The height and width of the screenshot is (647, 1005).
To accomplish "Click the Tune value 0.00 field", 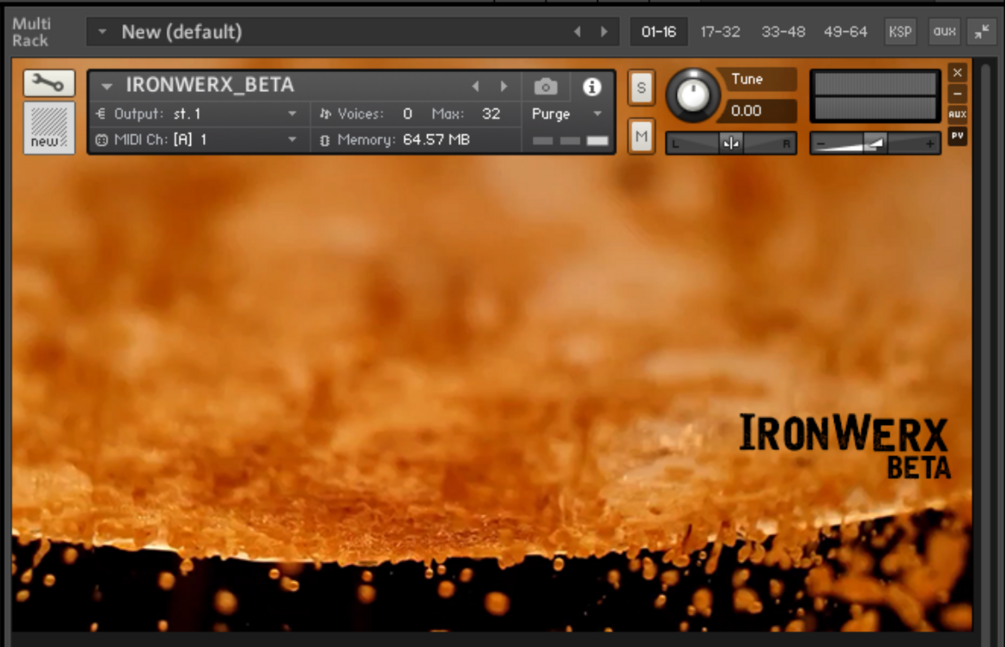I will [x=756, y=111].
